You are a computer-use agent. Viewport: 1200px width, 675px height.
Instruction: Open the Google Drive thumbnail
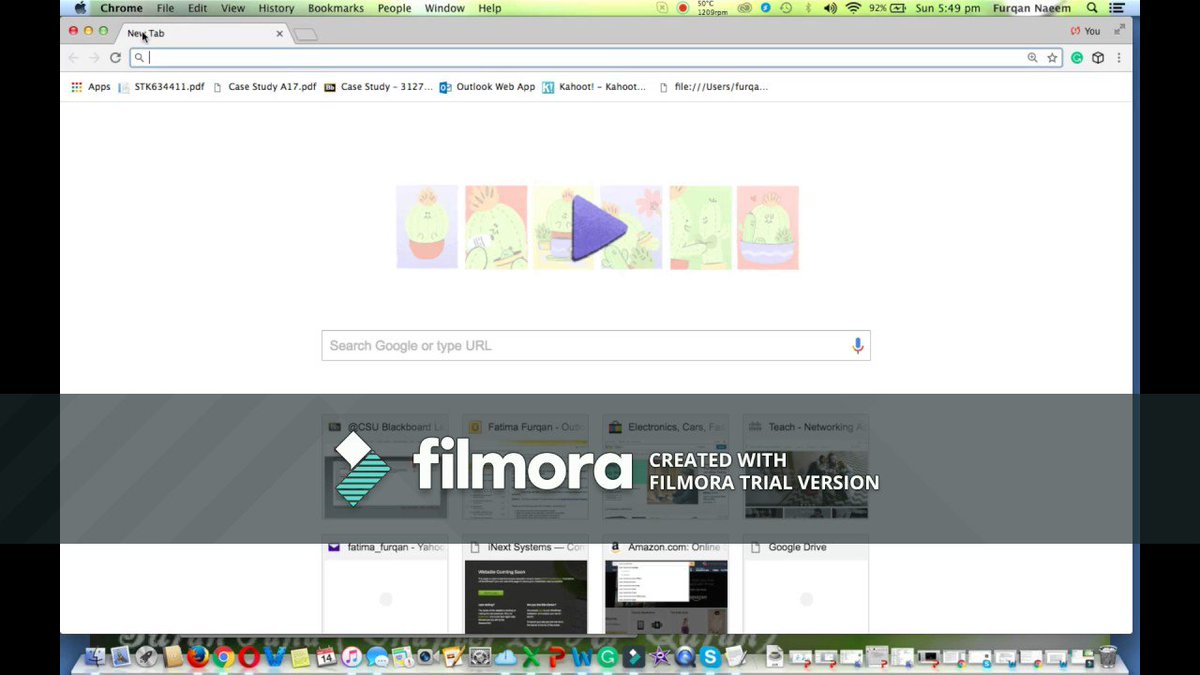pos(806,587)
